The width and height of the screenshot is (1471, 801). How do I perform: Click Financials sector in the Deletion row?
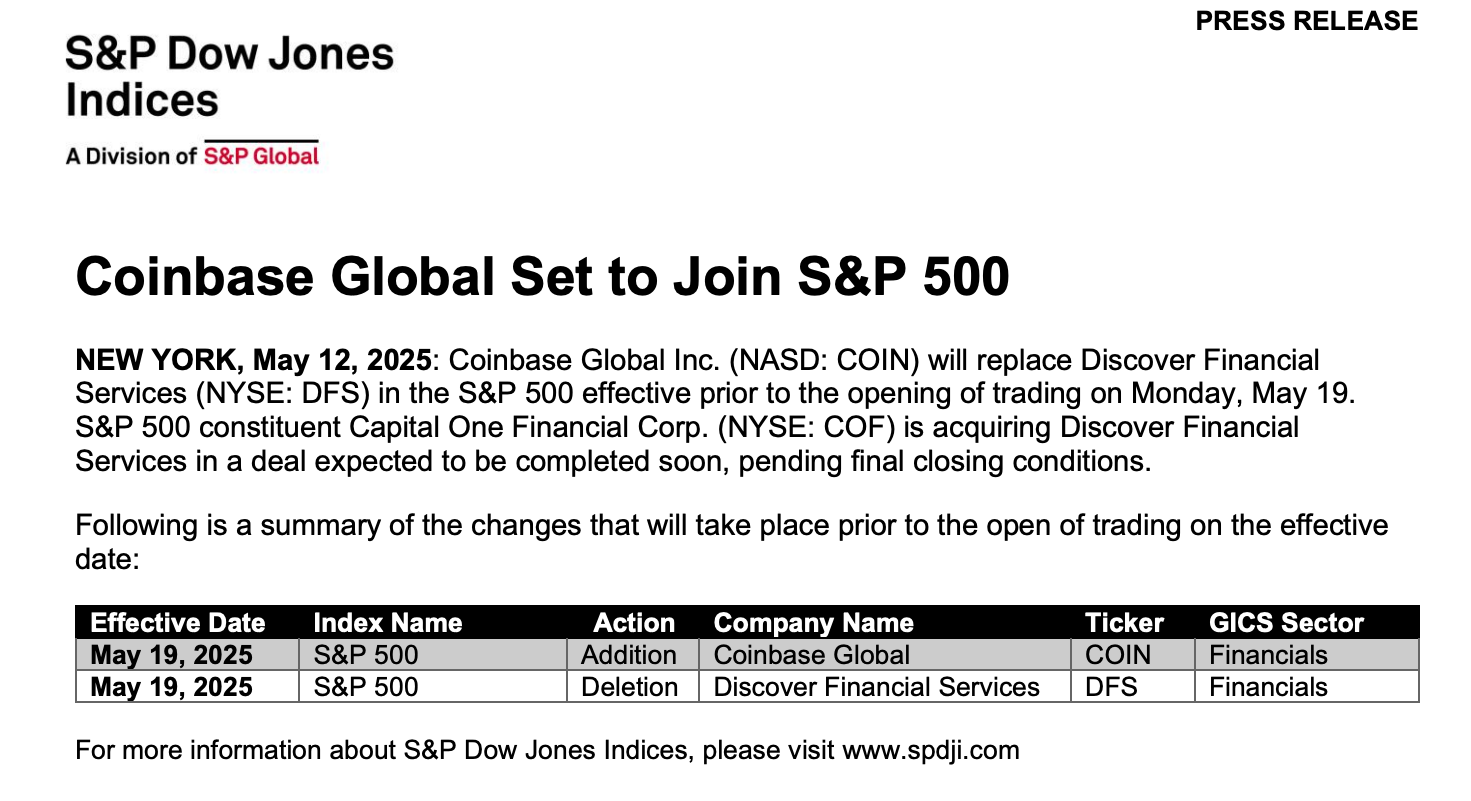pyautogui.click(x=1268, y=687)
